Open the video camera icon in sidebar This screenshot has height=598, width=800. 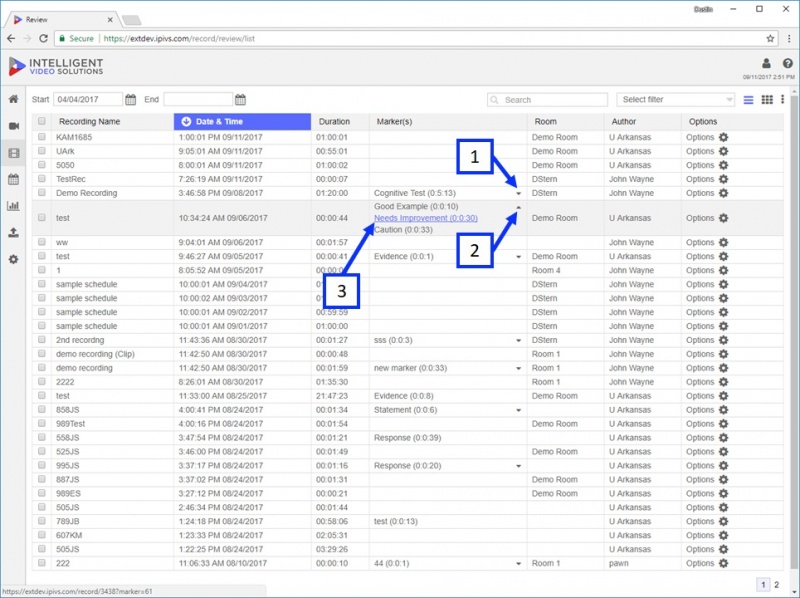(x=14, y=126)
